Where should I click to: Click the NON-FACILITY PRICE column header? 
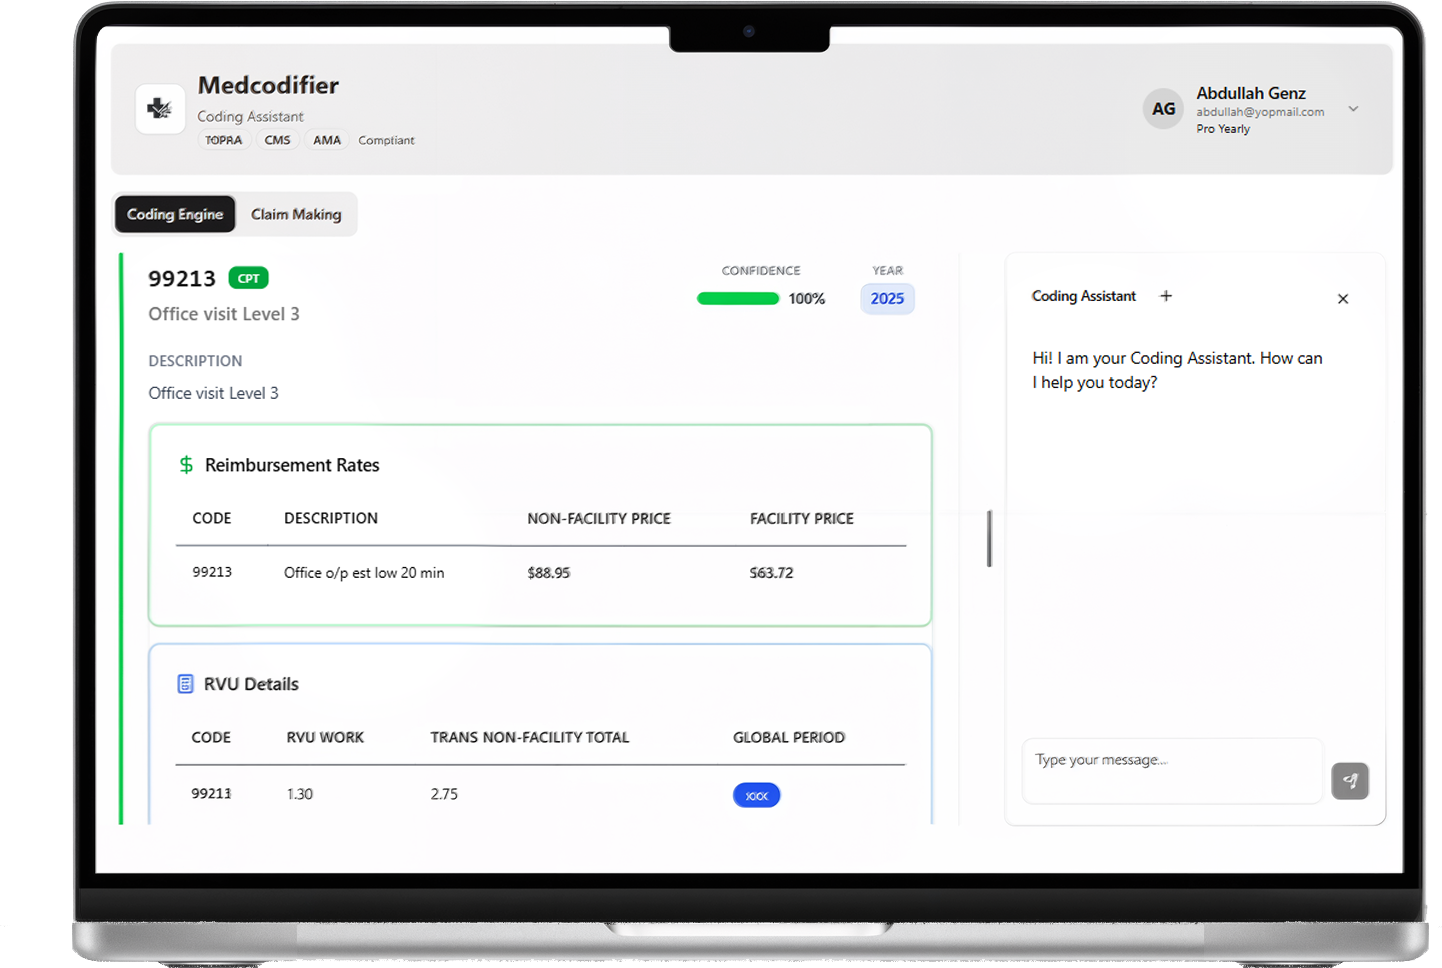click(599, 519)
